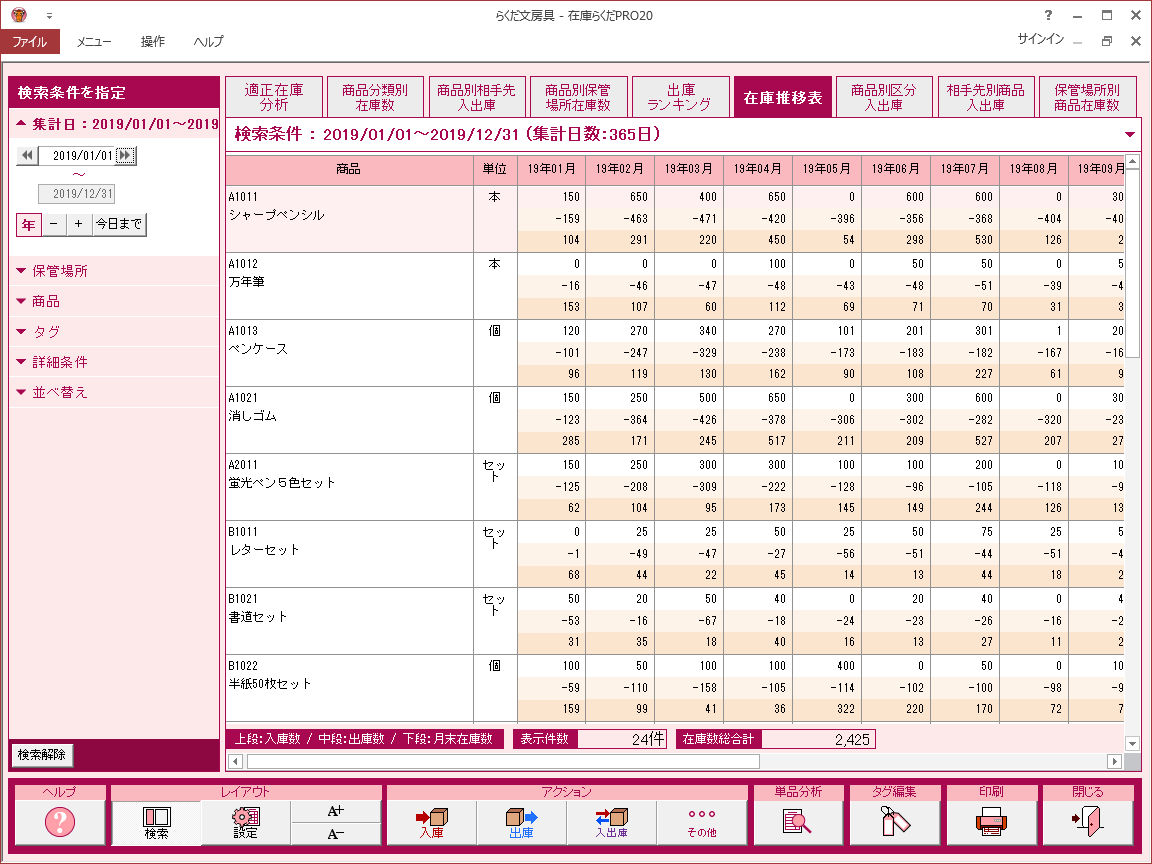Open タグ編集 tag editor
The image size is (1152, 864).
tap(895, 821)
